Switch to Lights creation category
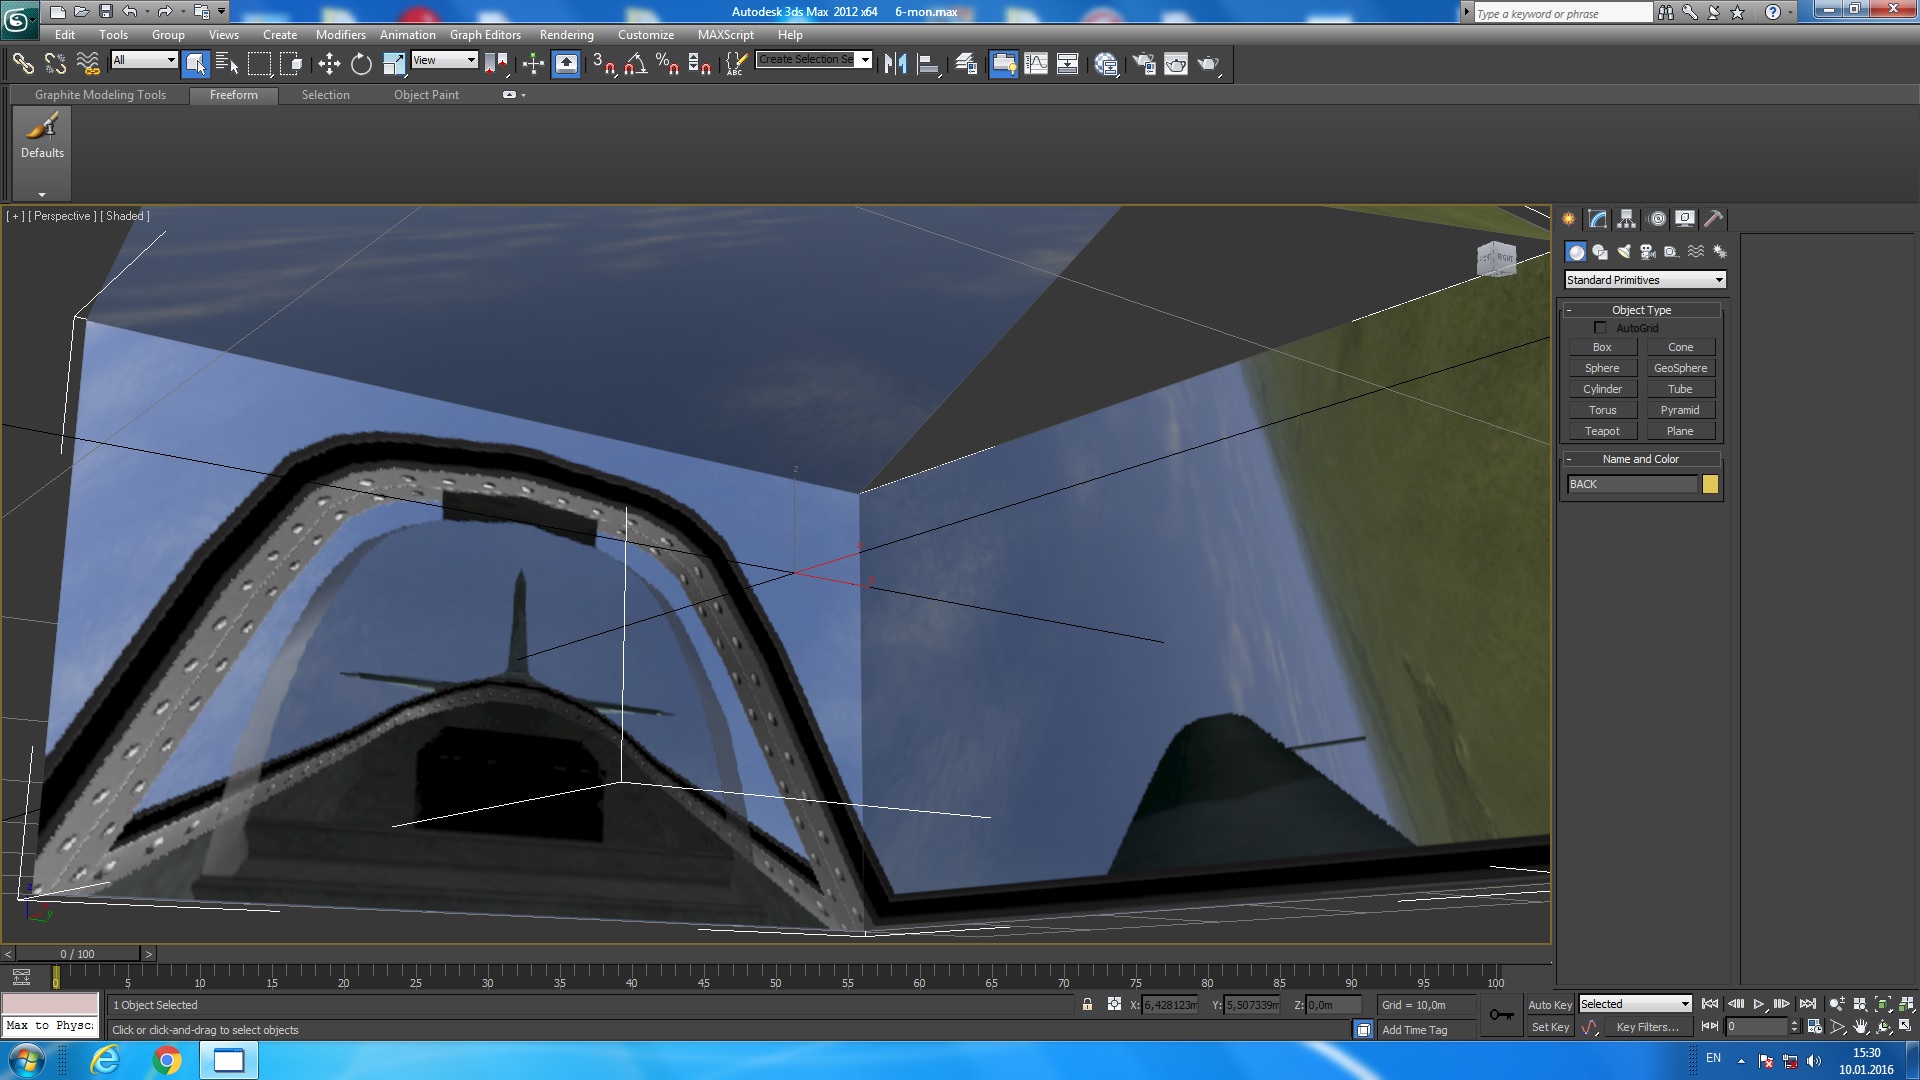This screenshot has width=1920, height=1080. pyautogui.click(x=1623, y=252)
